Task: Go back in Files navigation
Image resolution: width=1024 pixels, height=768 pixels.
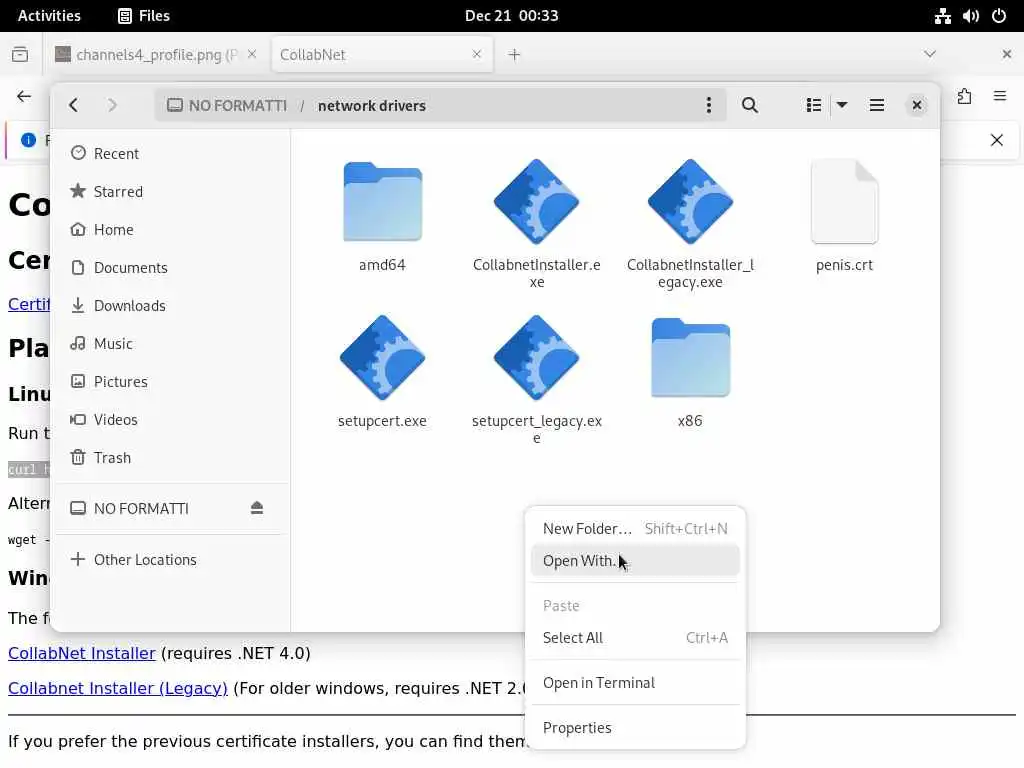Action: coord(74,105)
